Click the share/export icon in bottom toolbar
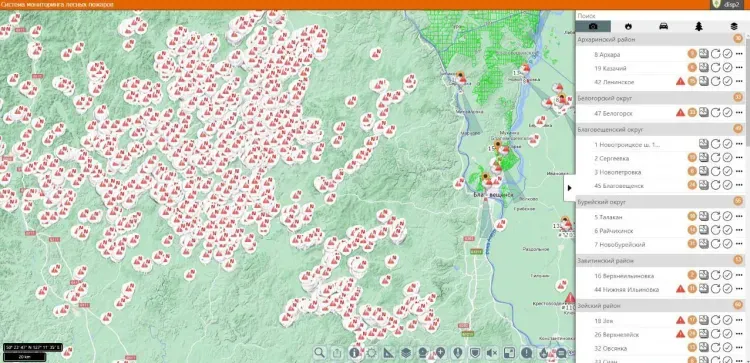 click(x=337, y=353)
